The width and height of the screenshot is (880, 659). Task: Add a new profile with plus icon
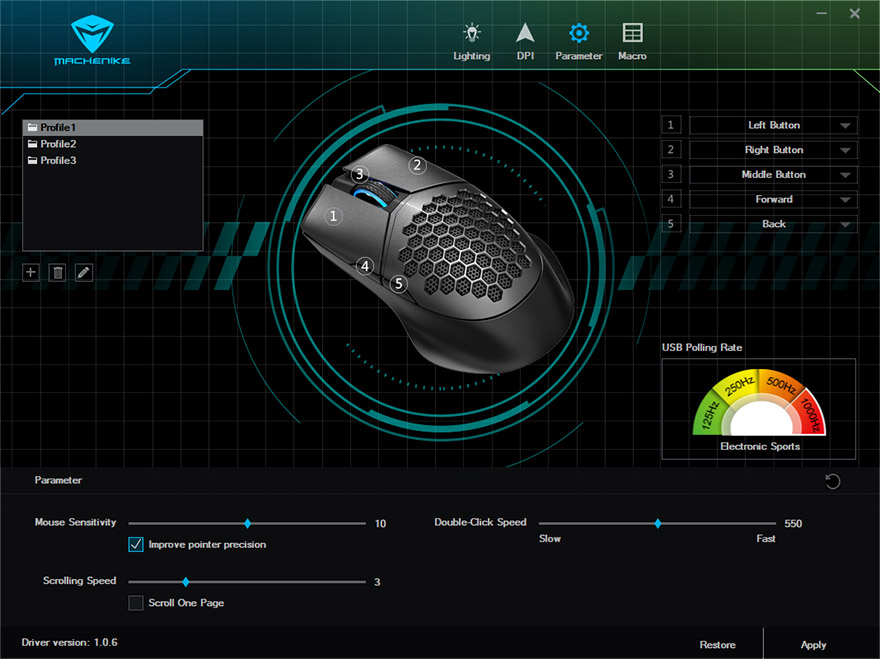(31, 273)
